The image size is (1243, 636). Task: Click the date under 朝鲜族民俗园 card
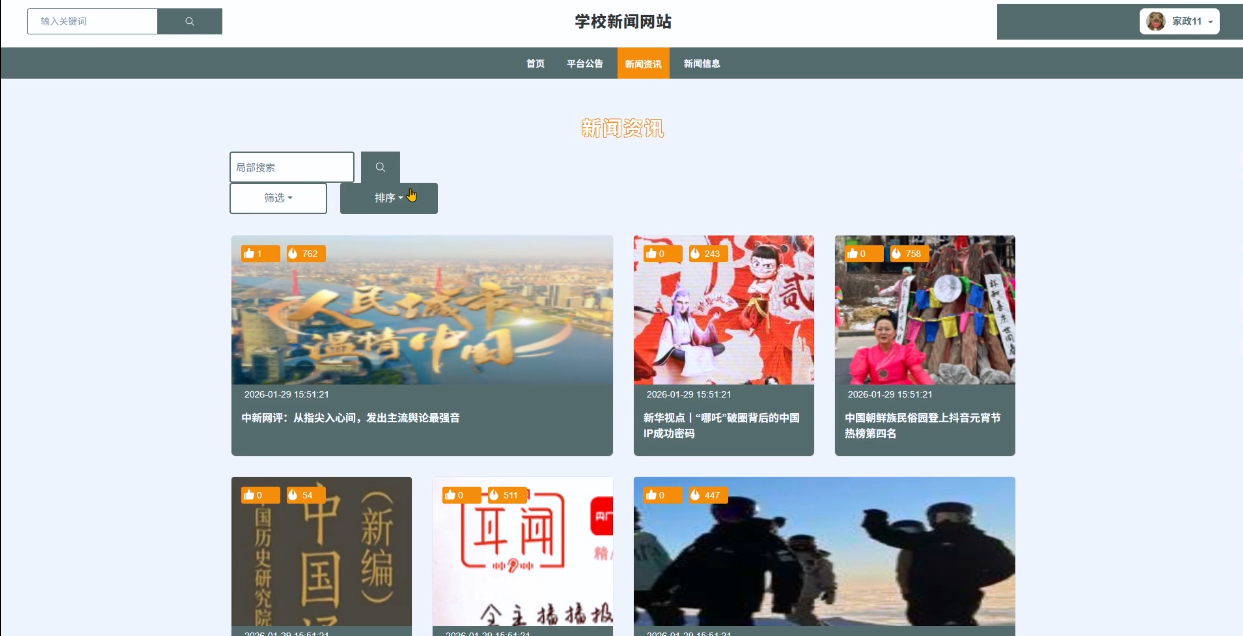click(890, 395)
